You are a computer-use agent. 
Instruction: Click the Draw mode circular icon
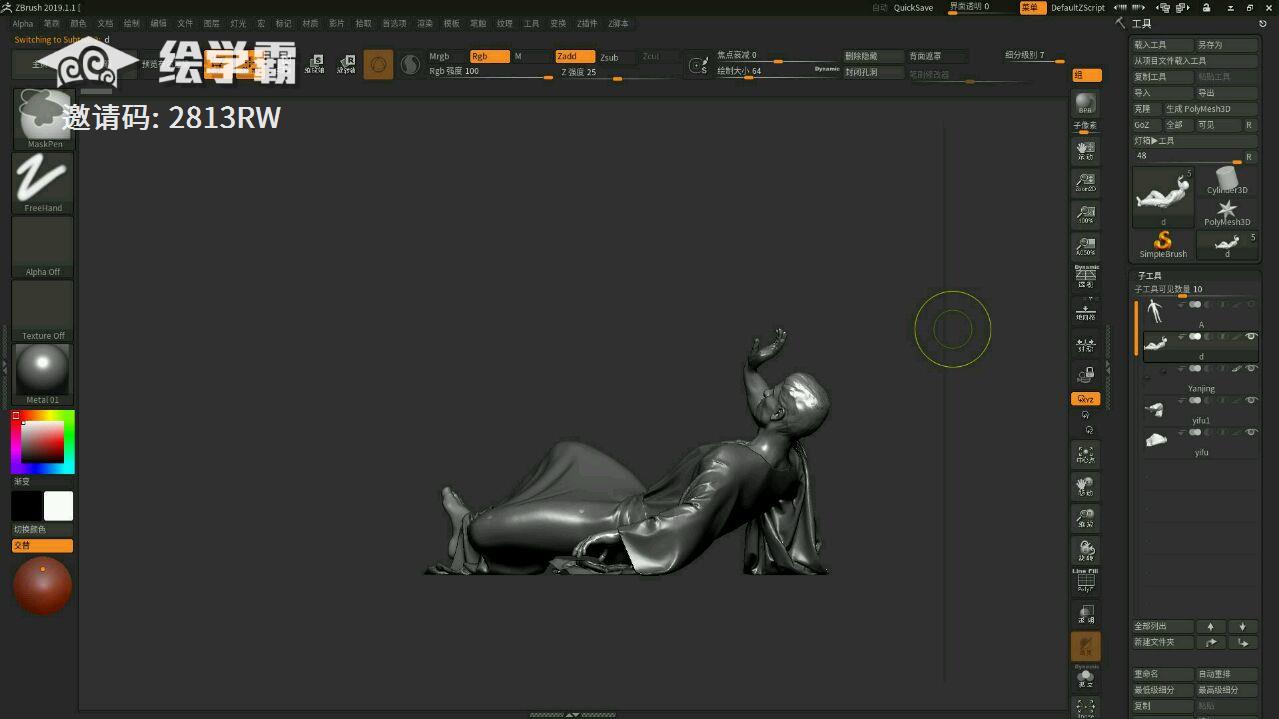coord(378,65)
